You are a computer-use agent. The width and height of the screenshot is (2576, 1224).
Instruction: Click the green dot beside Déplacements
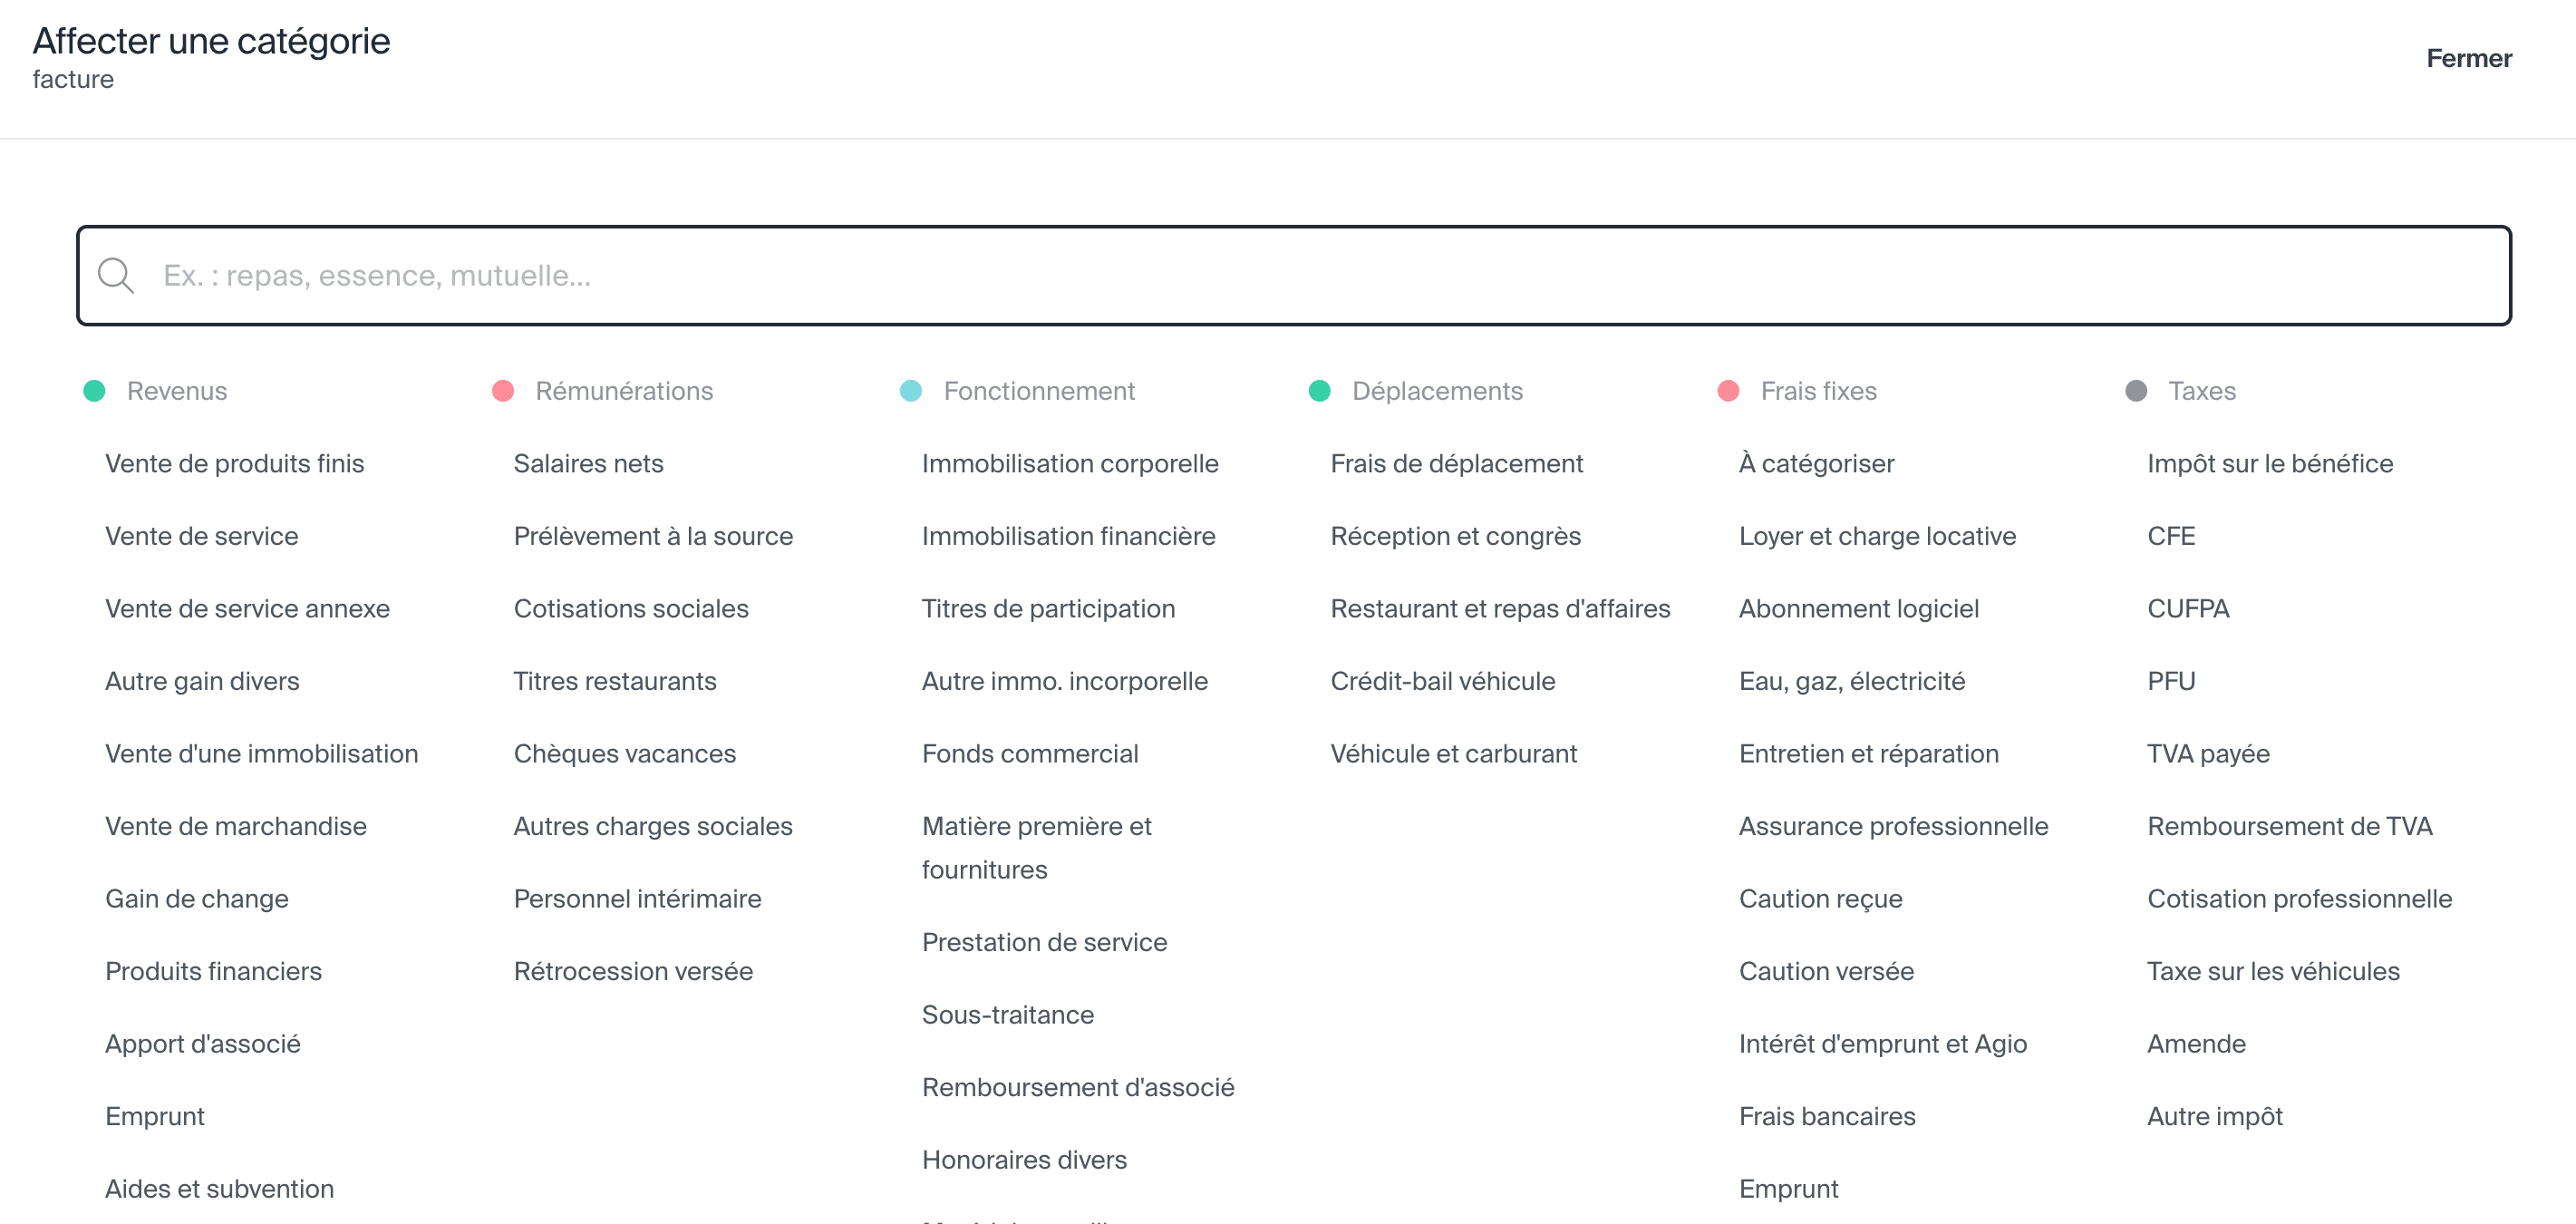click(x=1320, y=391)
